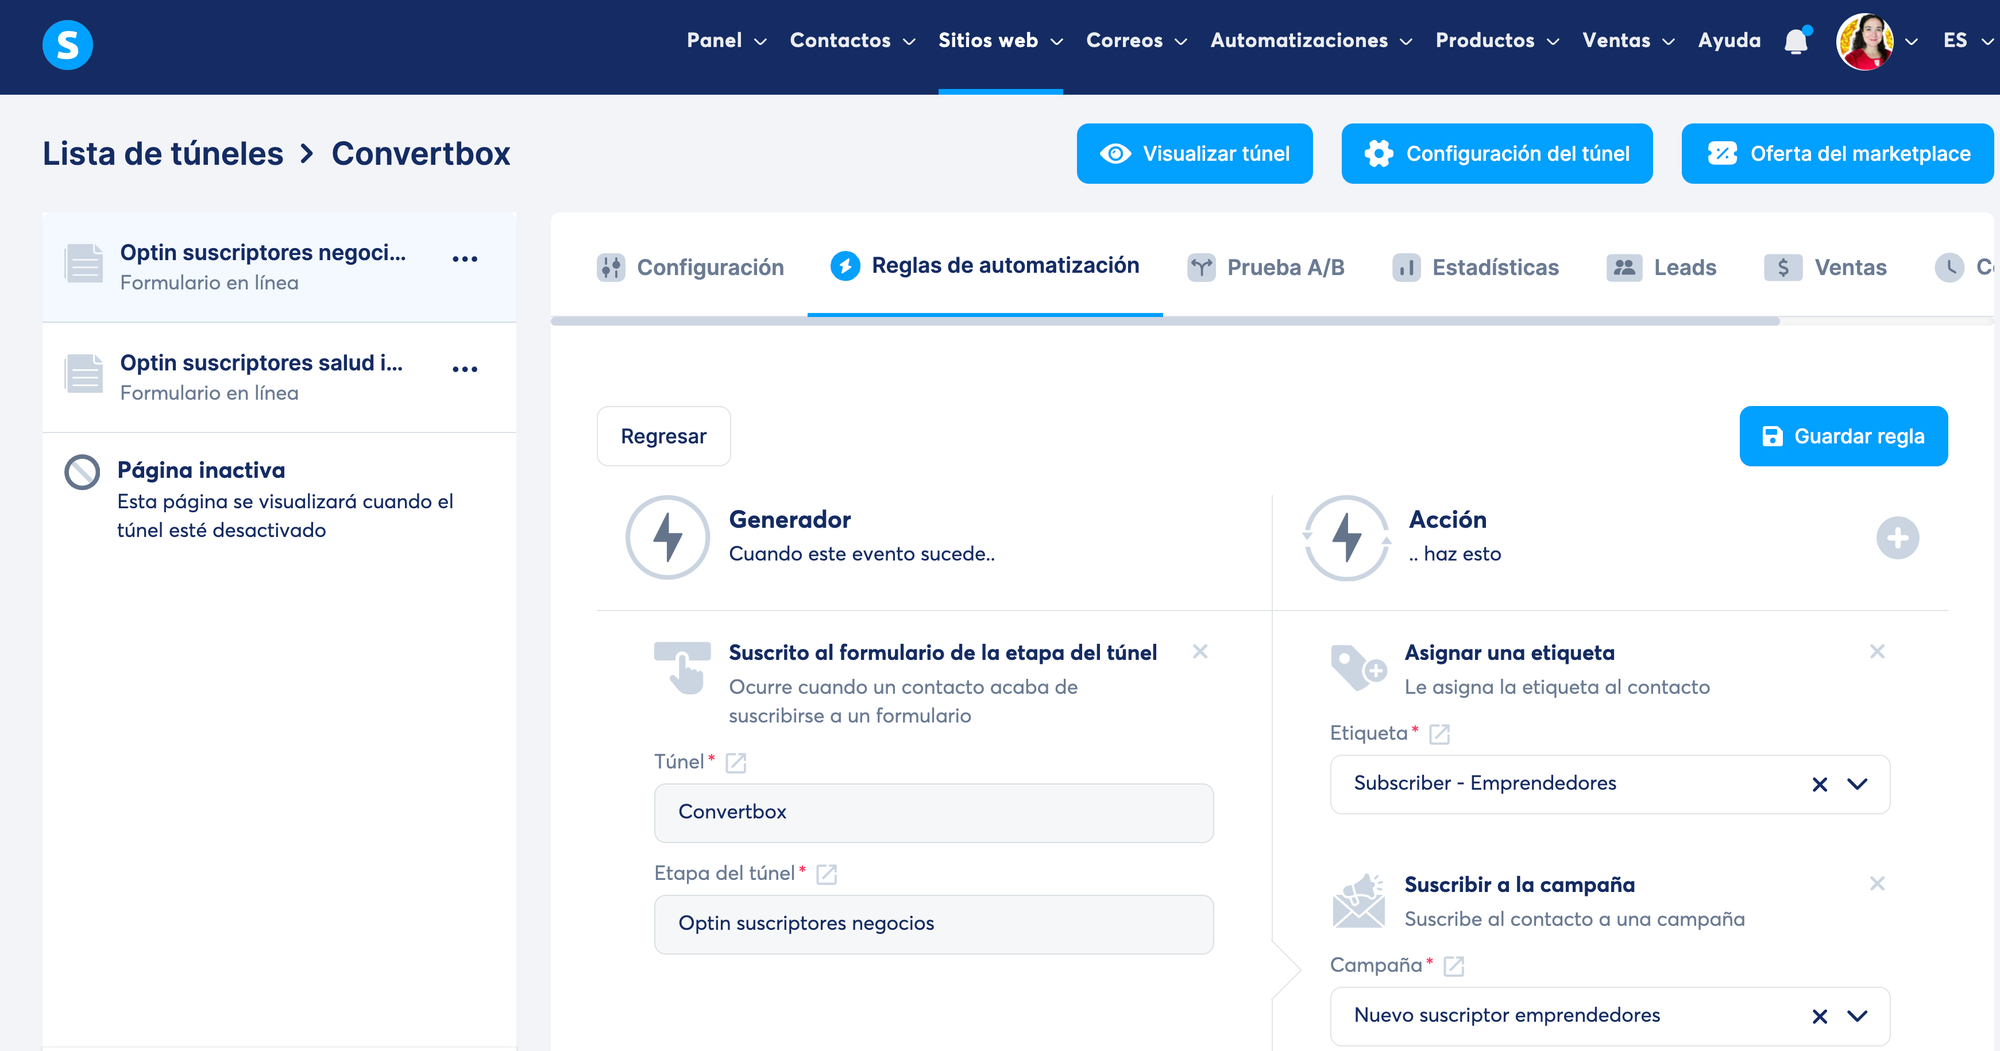Click the envelope icon beside Suscribir a la campaña
The image size is (2000, 1051).
1358,900
